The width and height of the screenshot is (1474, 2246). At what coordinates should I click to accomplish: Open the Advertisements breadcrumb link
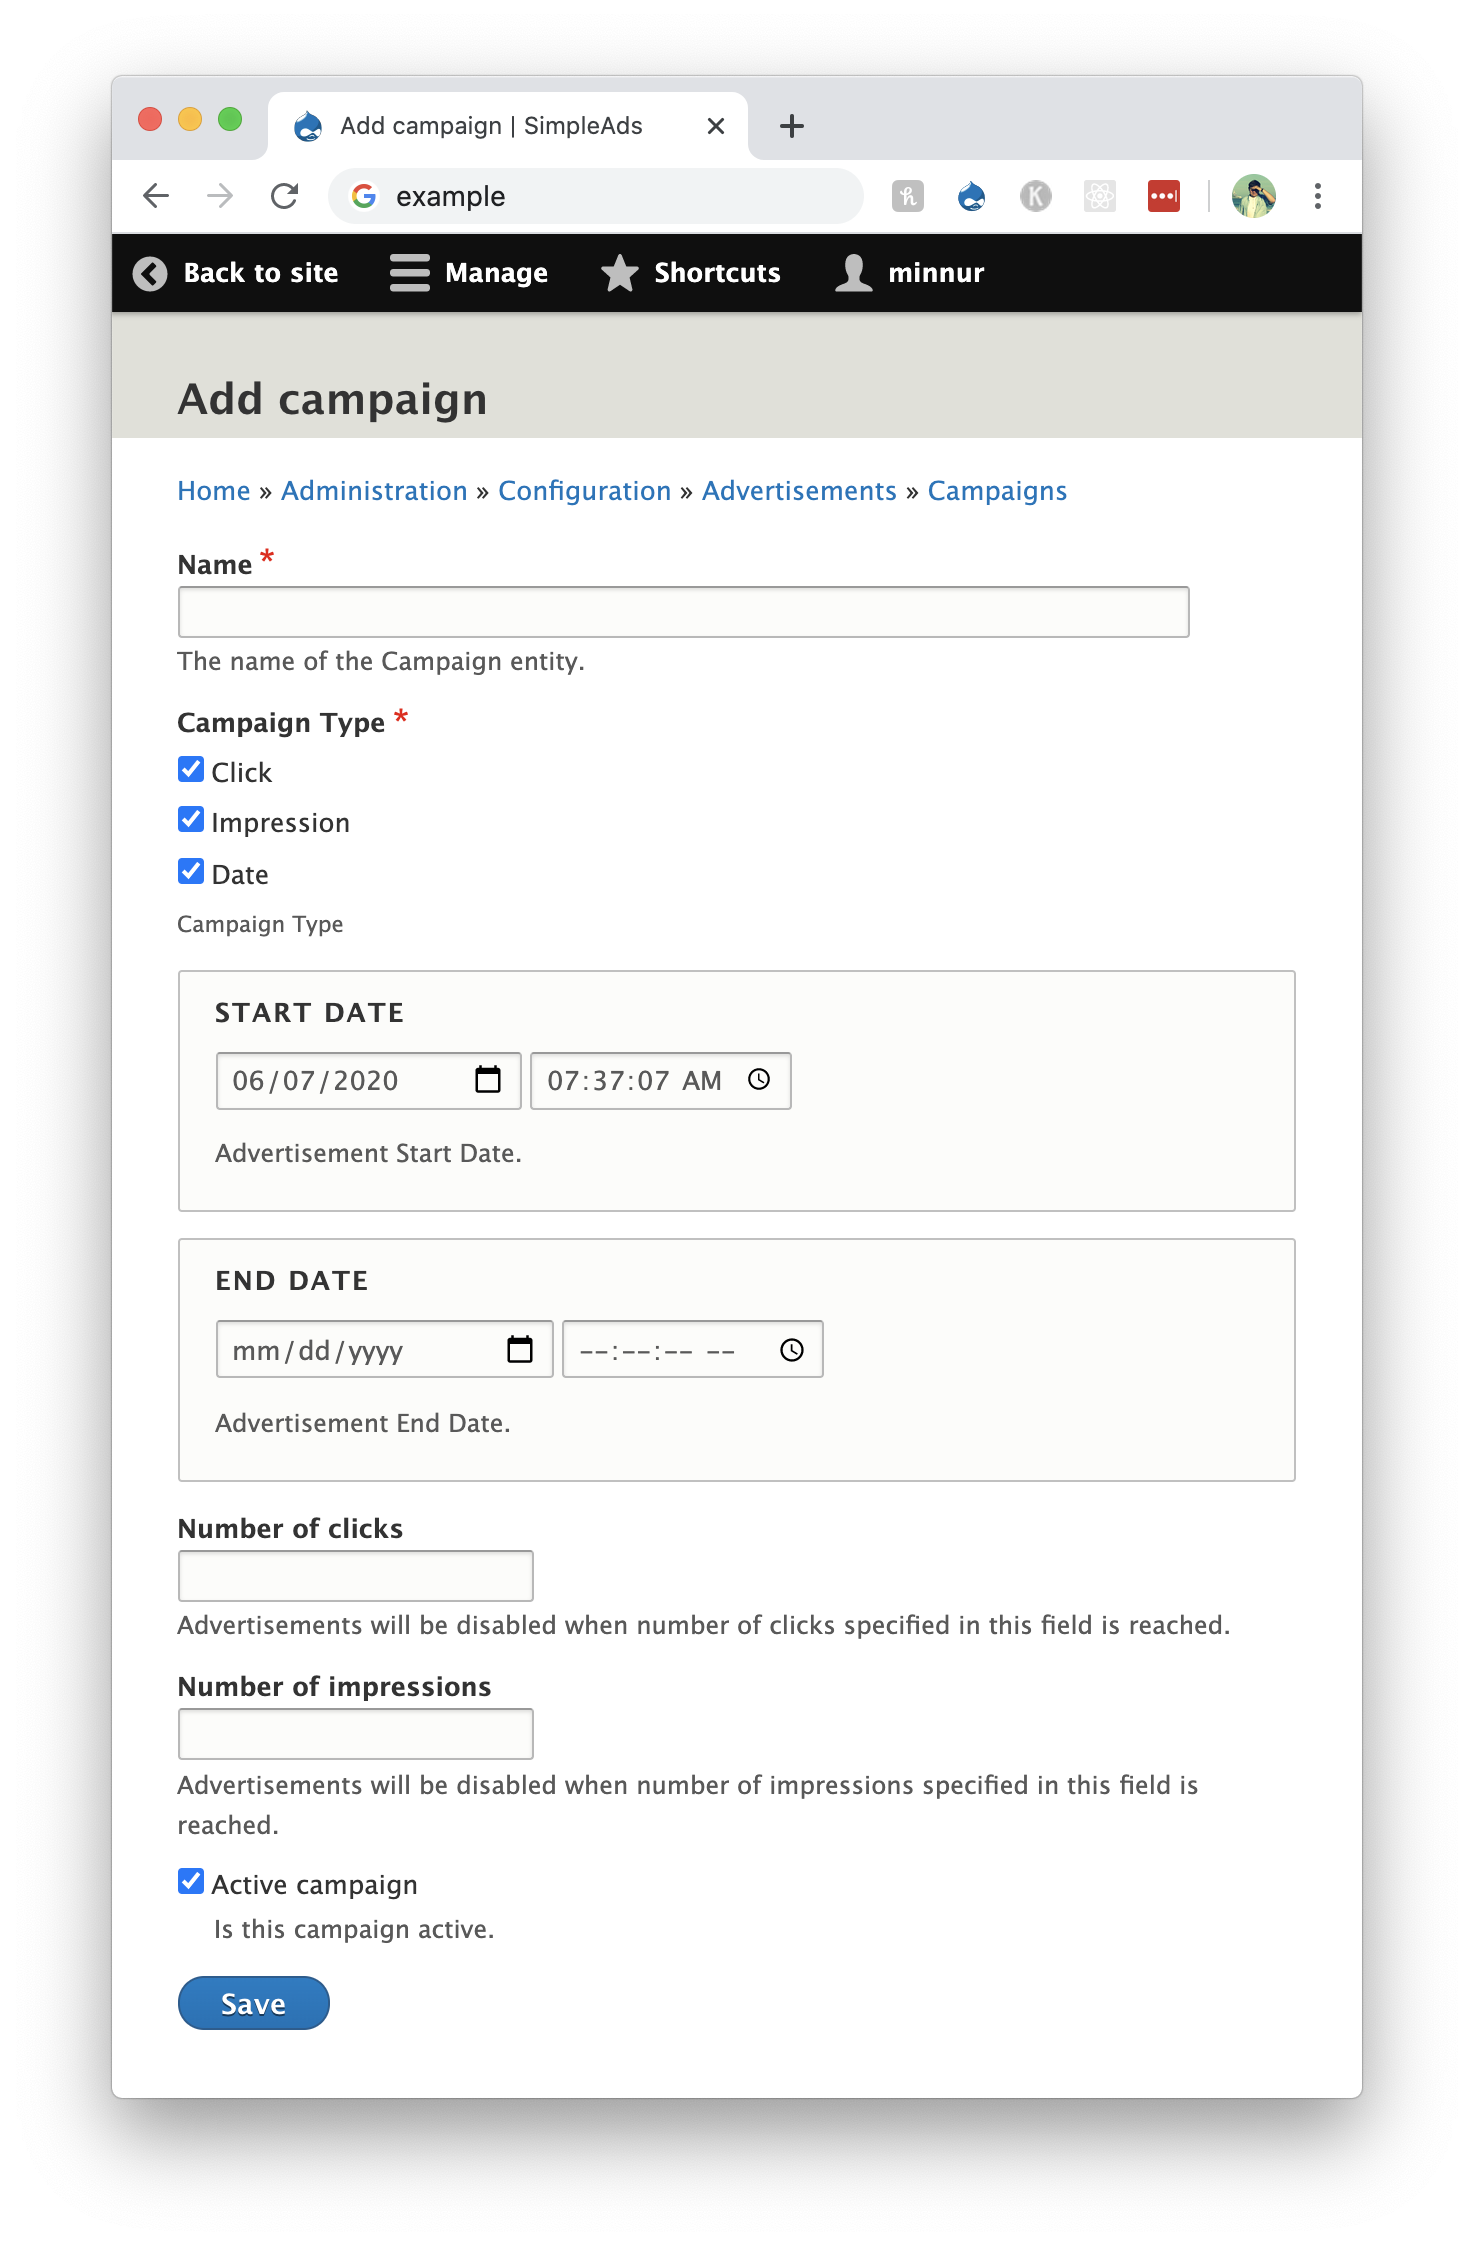[x=799, y=490]
